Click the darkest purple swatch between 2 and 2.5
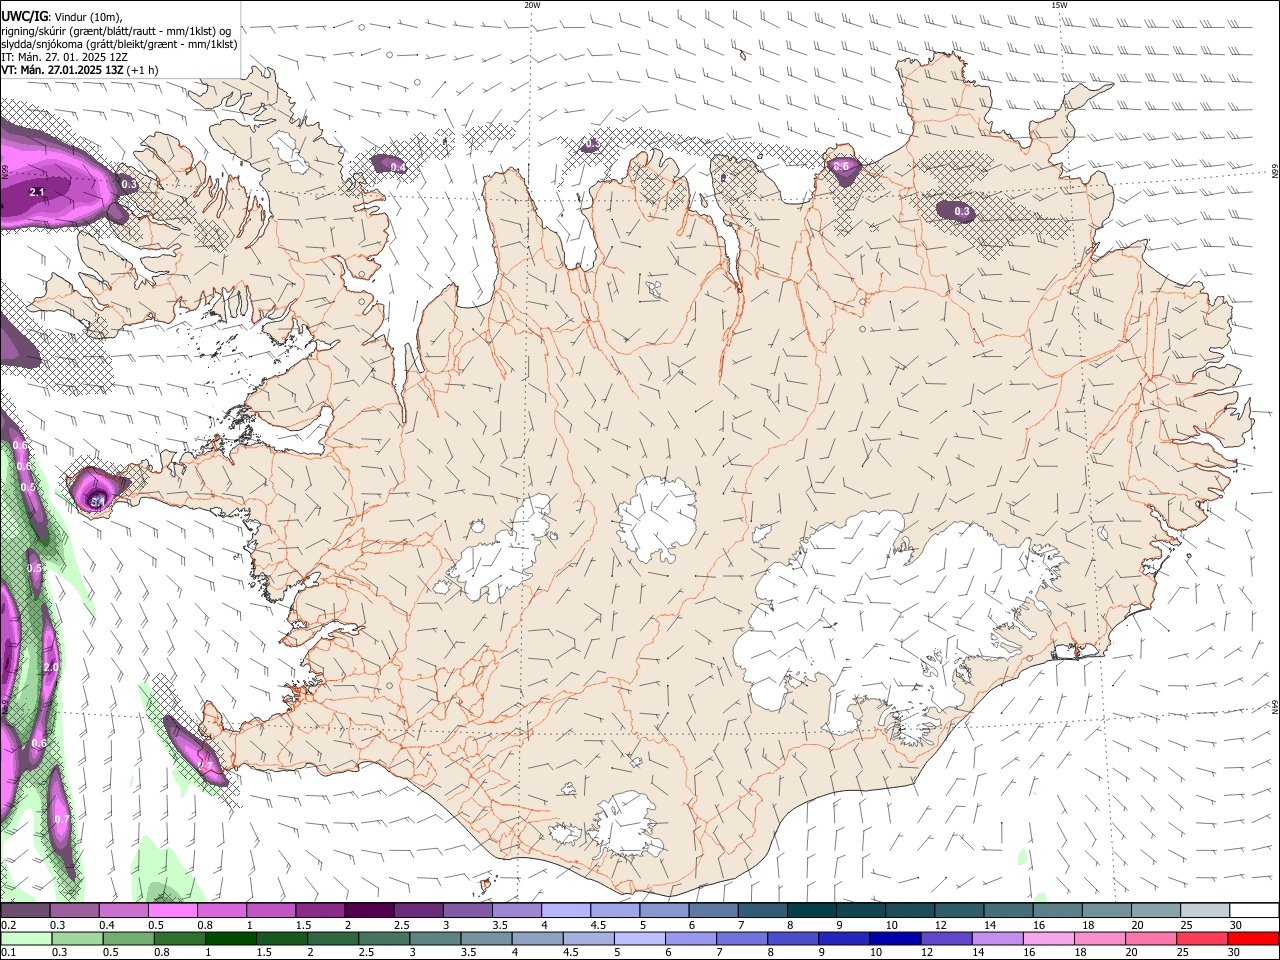 tap(369, 911)
